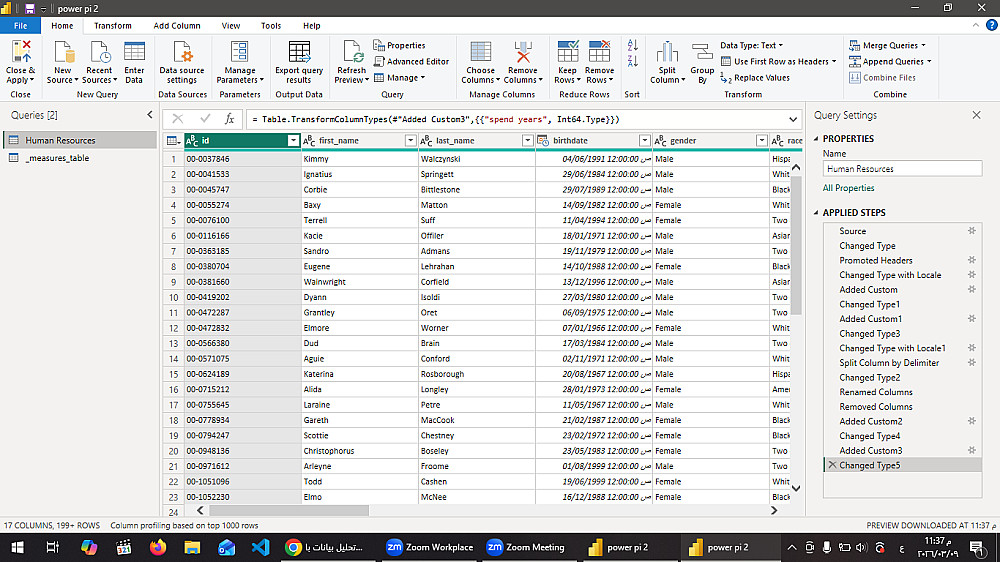Open the File menu

point(20,26)
